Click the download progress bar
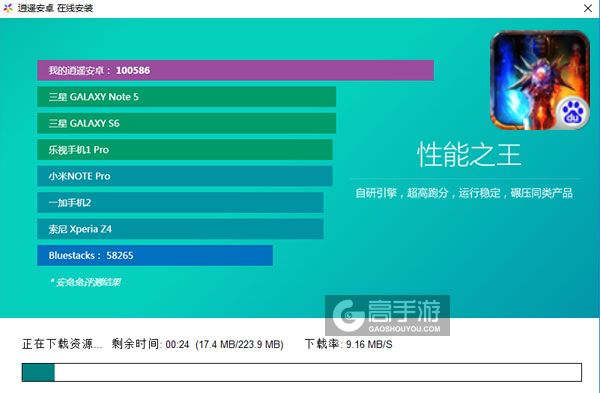The width and height of the screenshot is (600, 393). point(302,372)
